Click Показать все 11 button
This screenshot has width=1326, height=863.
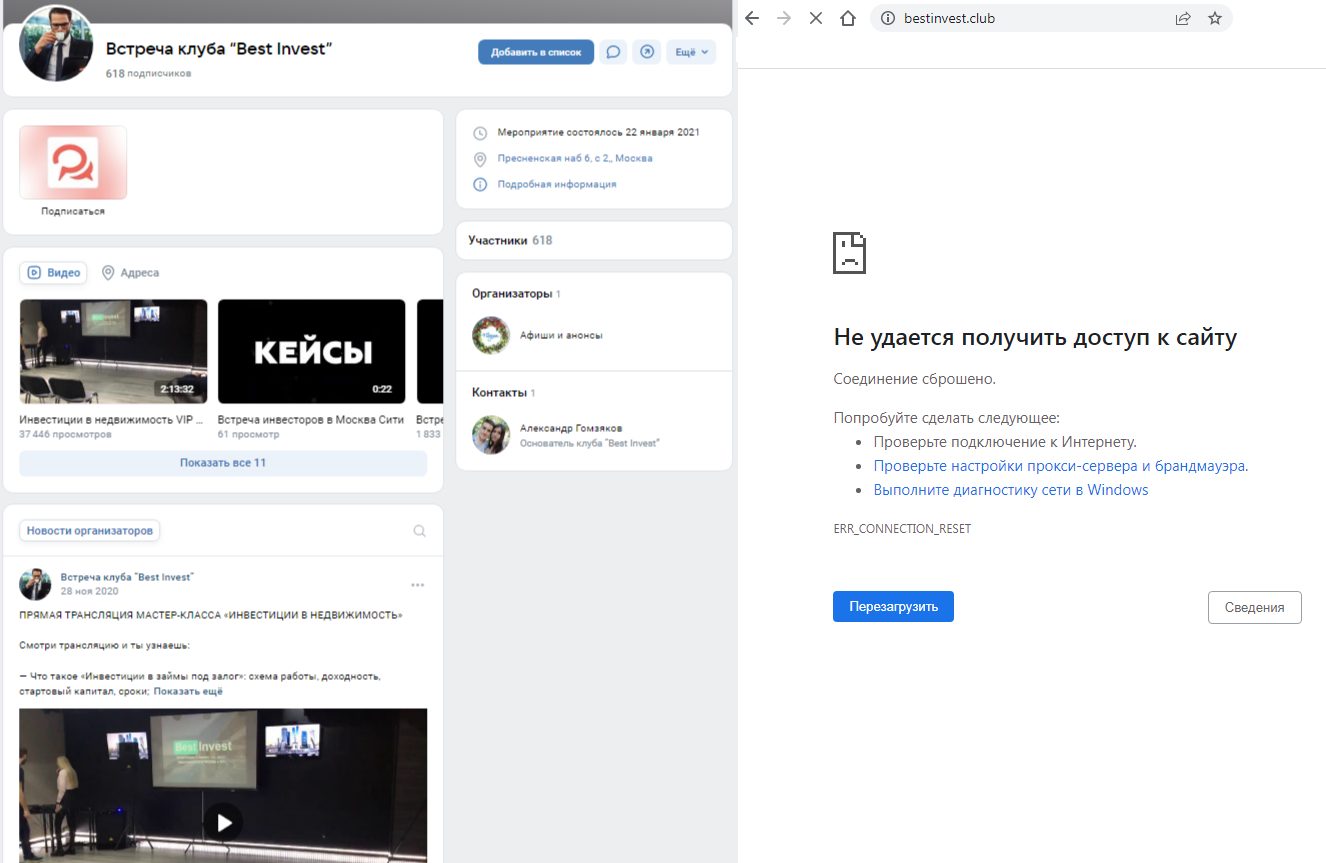[223, 463]
